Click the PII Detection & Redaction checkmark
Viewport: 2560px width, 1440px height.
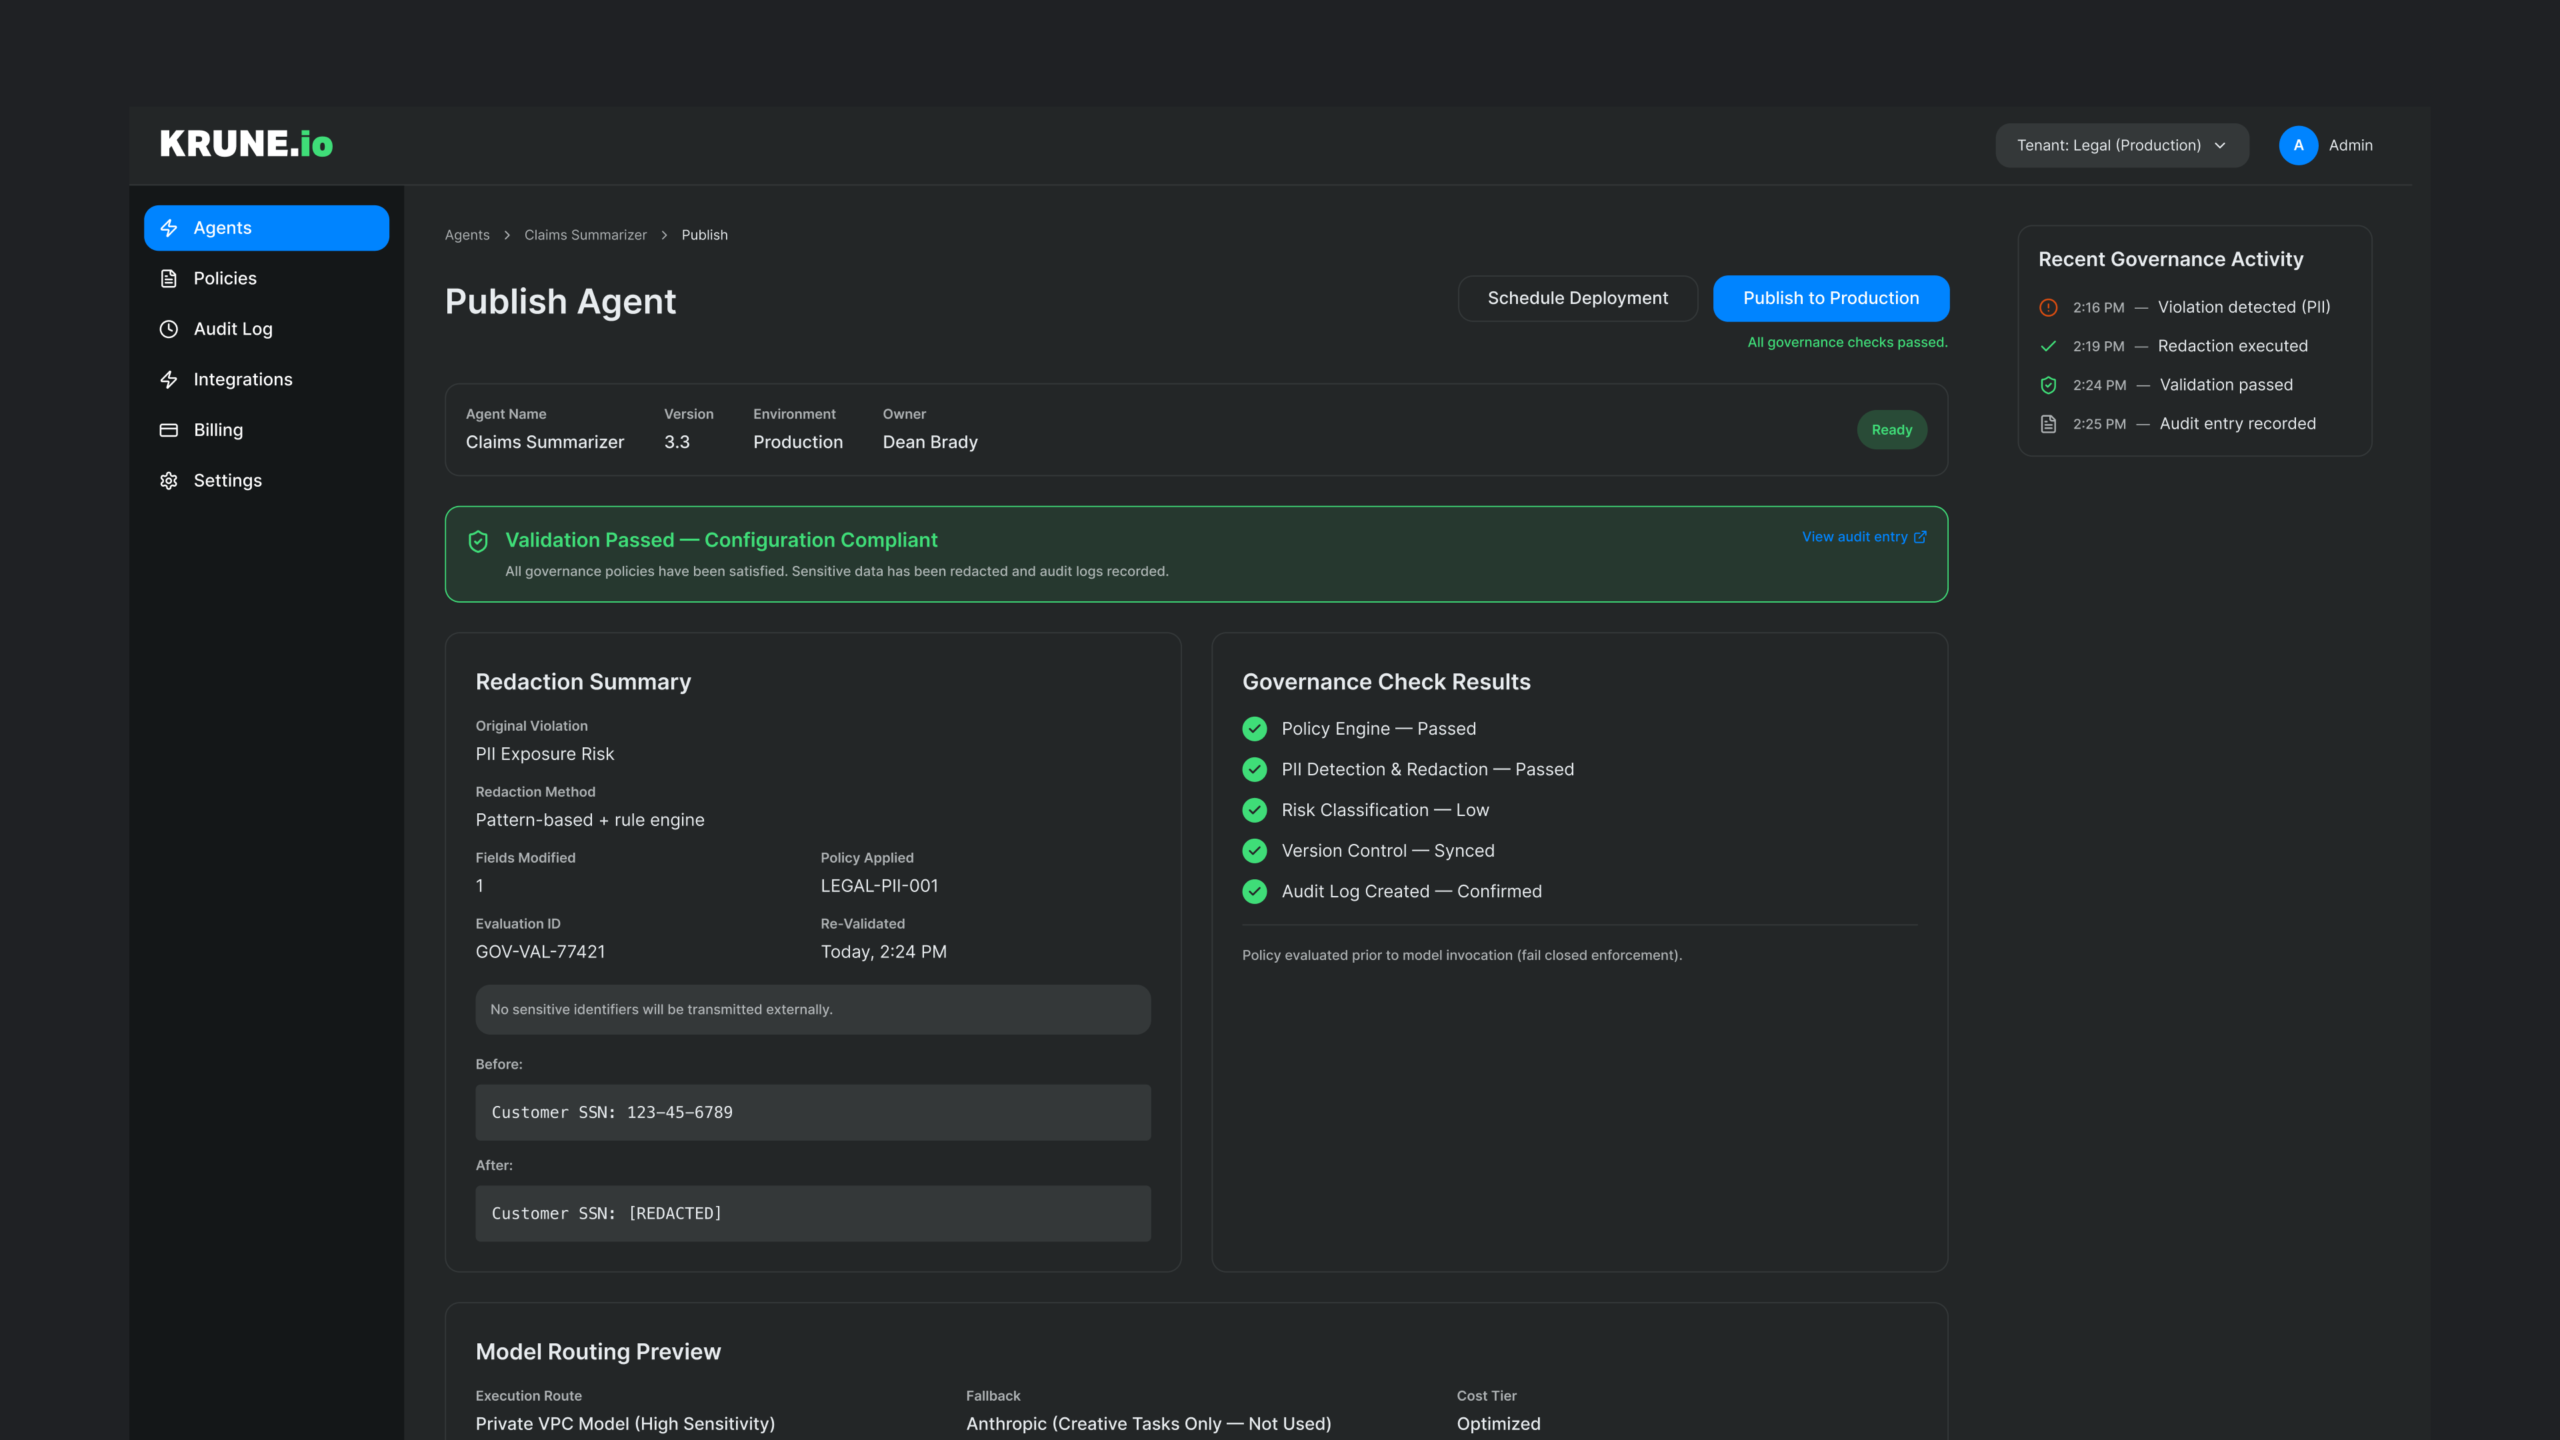point(1254,769)
